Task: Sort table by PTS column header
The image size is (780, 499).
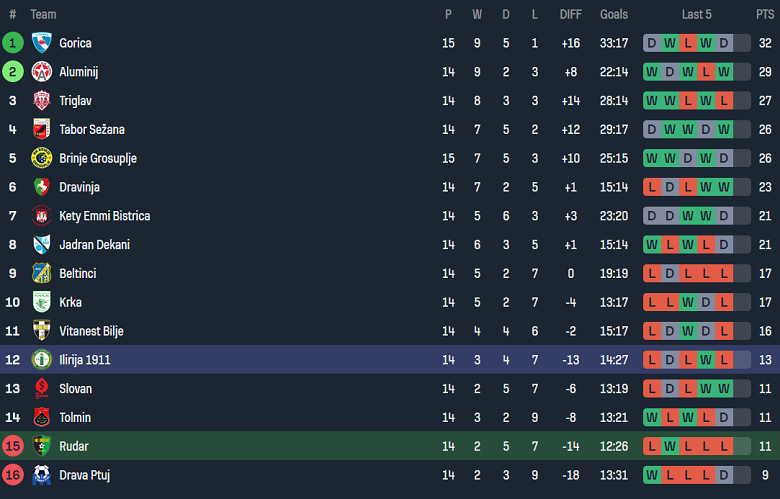Action: (x=765, y=14)
